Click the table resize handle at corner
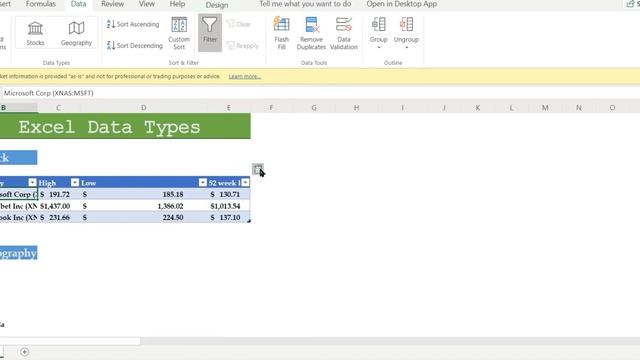 coord(249,221)
